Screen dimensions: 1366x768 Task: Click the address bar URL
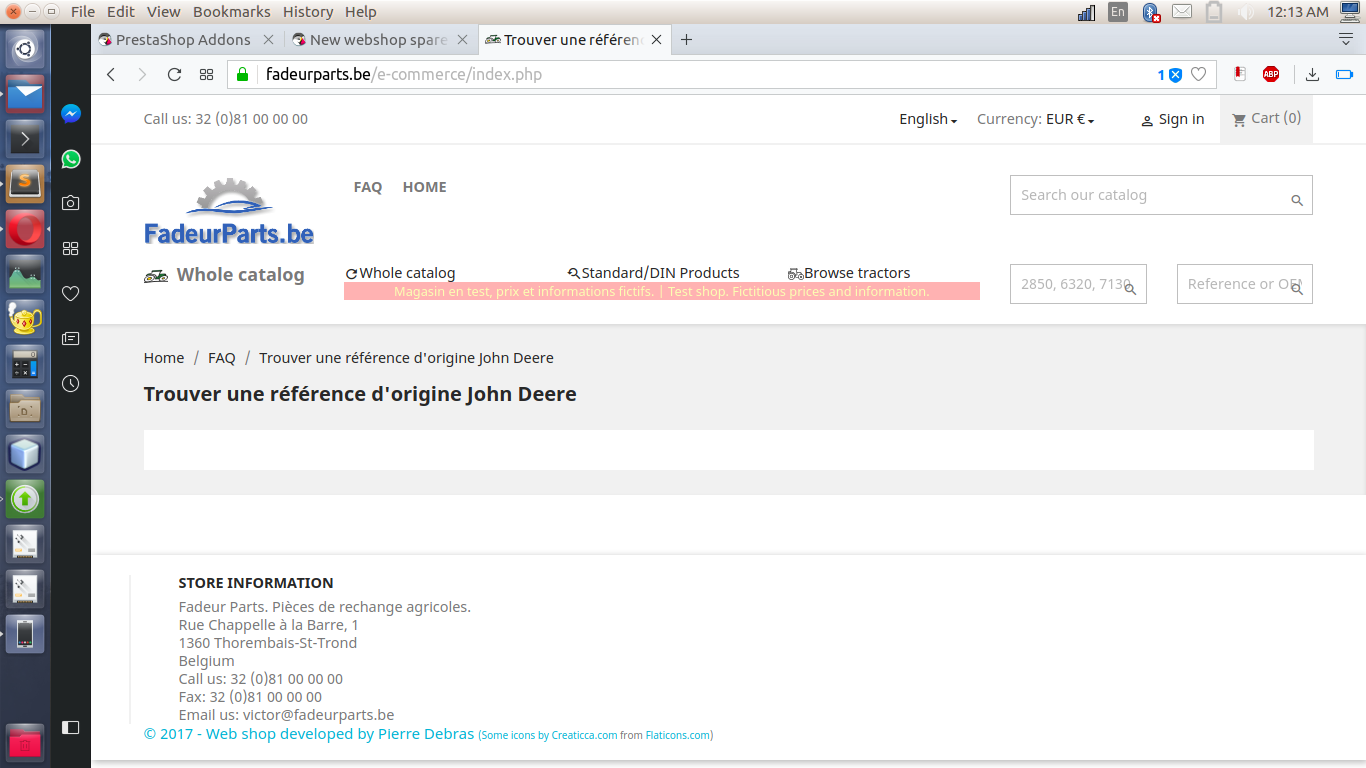(404, 74)
